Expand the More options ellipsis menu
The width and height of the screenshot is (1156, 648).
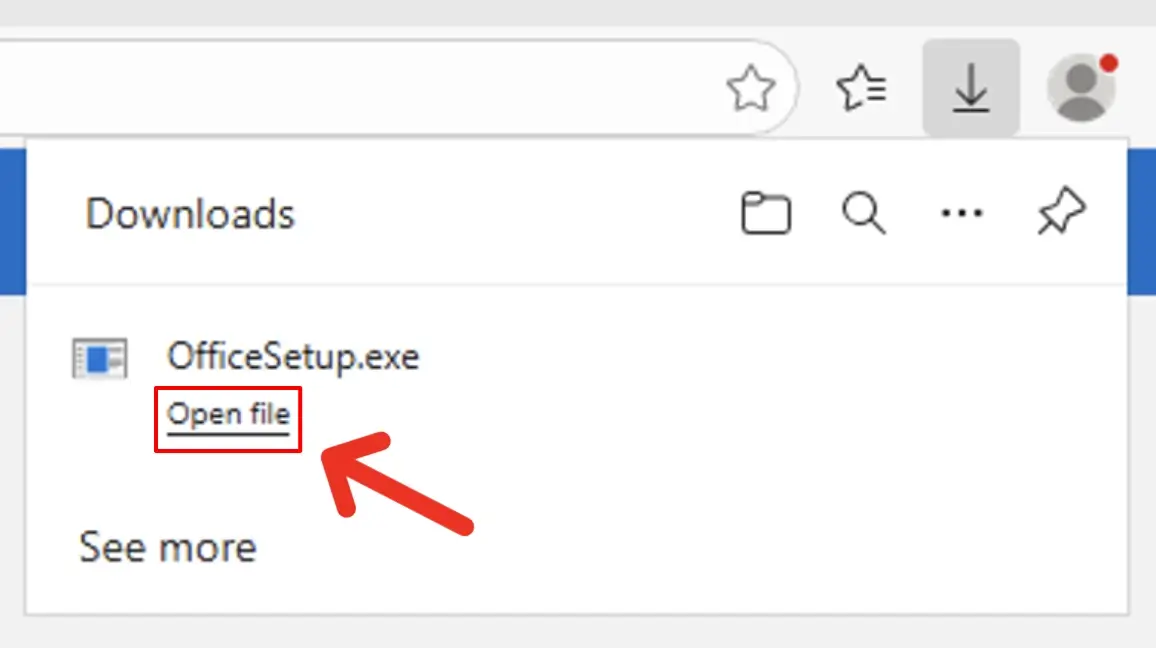(x=962, y=214)
